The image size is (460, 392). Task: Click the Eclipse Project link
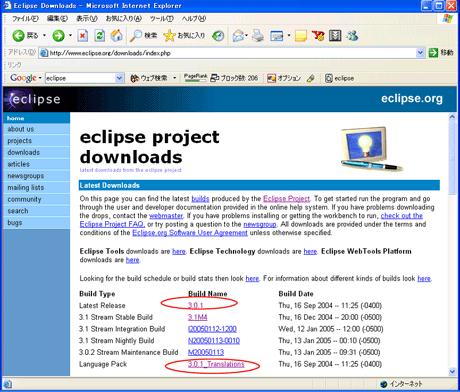tap(286, 199)
